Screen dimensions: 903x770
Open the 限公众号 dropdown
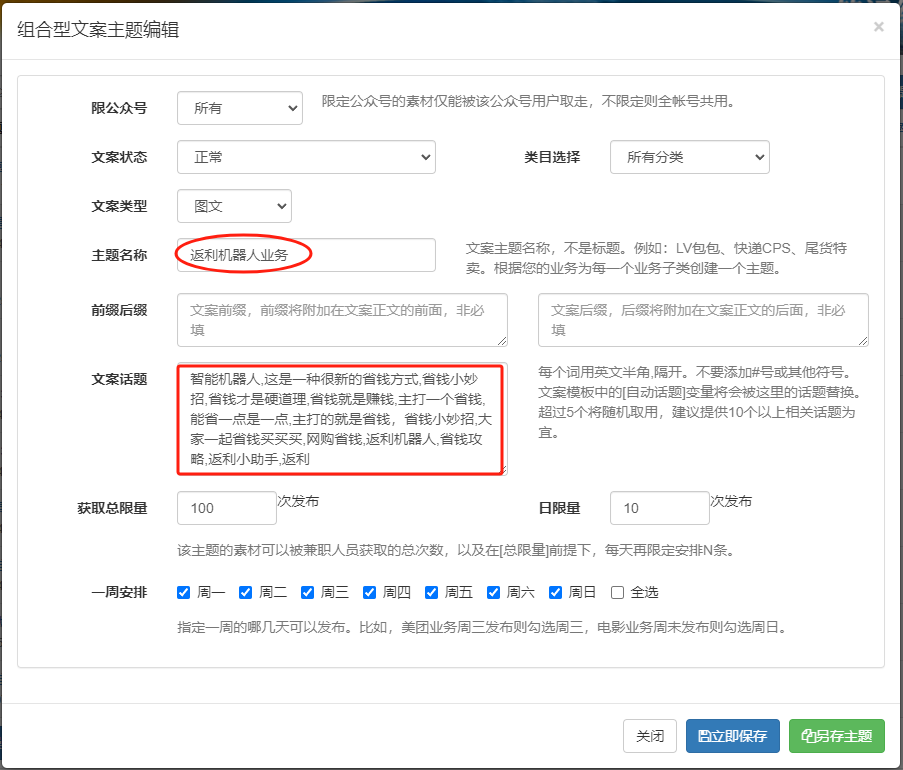[240, 108]
